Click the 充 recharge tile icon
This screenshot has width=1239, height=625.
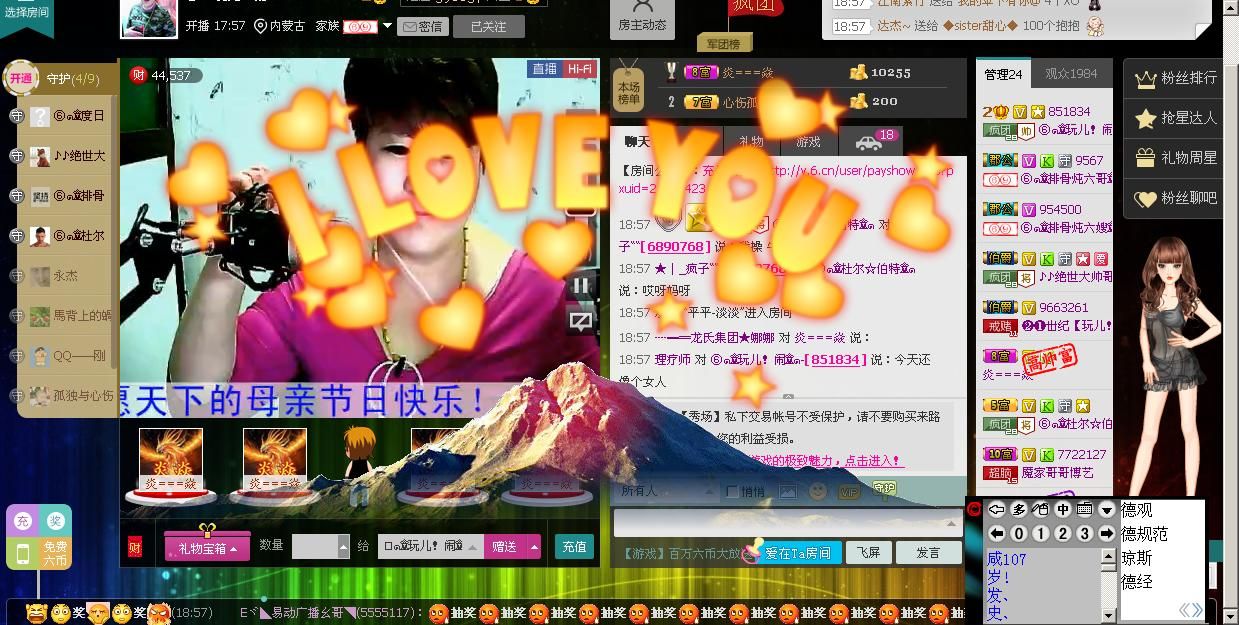(23, 521)
